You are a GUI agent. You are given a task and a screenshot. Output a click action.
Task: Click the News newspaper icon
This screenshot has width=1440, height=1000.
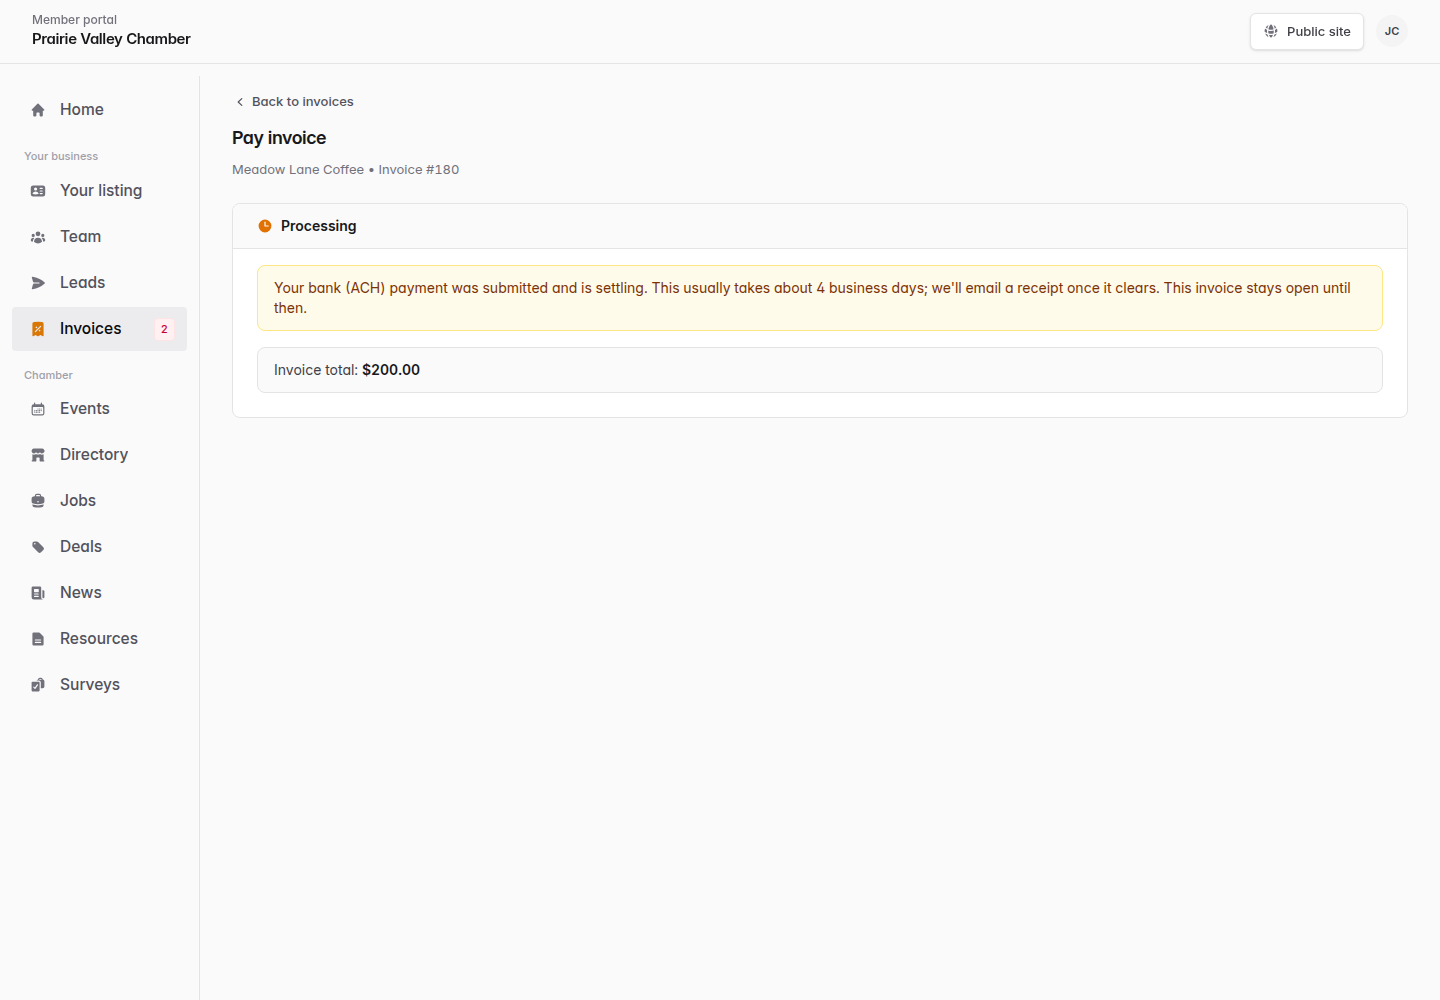click(x=38, y=593)
